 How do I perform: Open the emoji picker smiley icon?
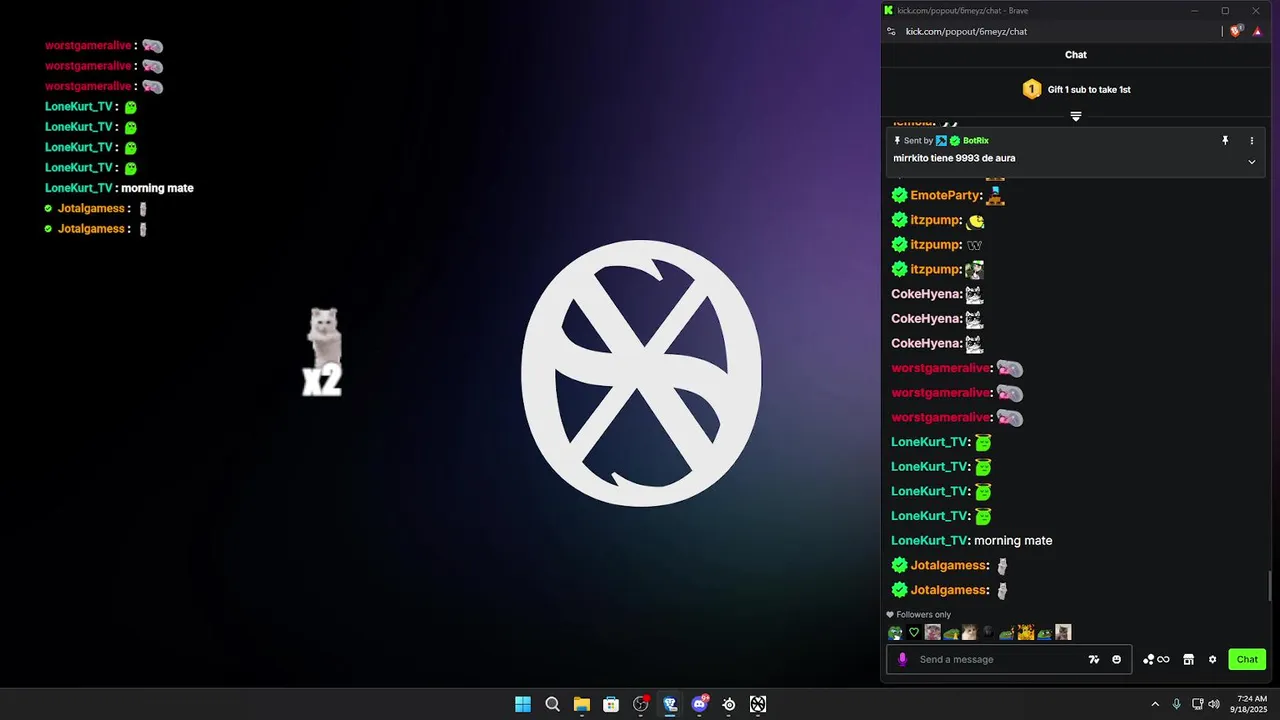pyautogui.click(x=1116, y=659)
